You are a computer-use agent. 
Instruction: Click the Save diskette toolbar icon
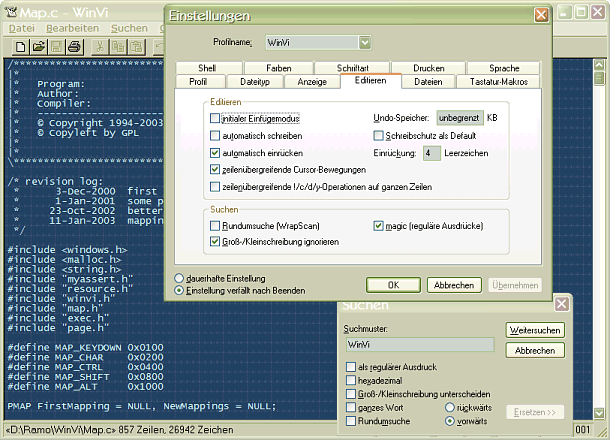tap(56, 47)
